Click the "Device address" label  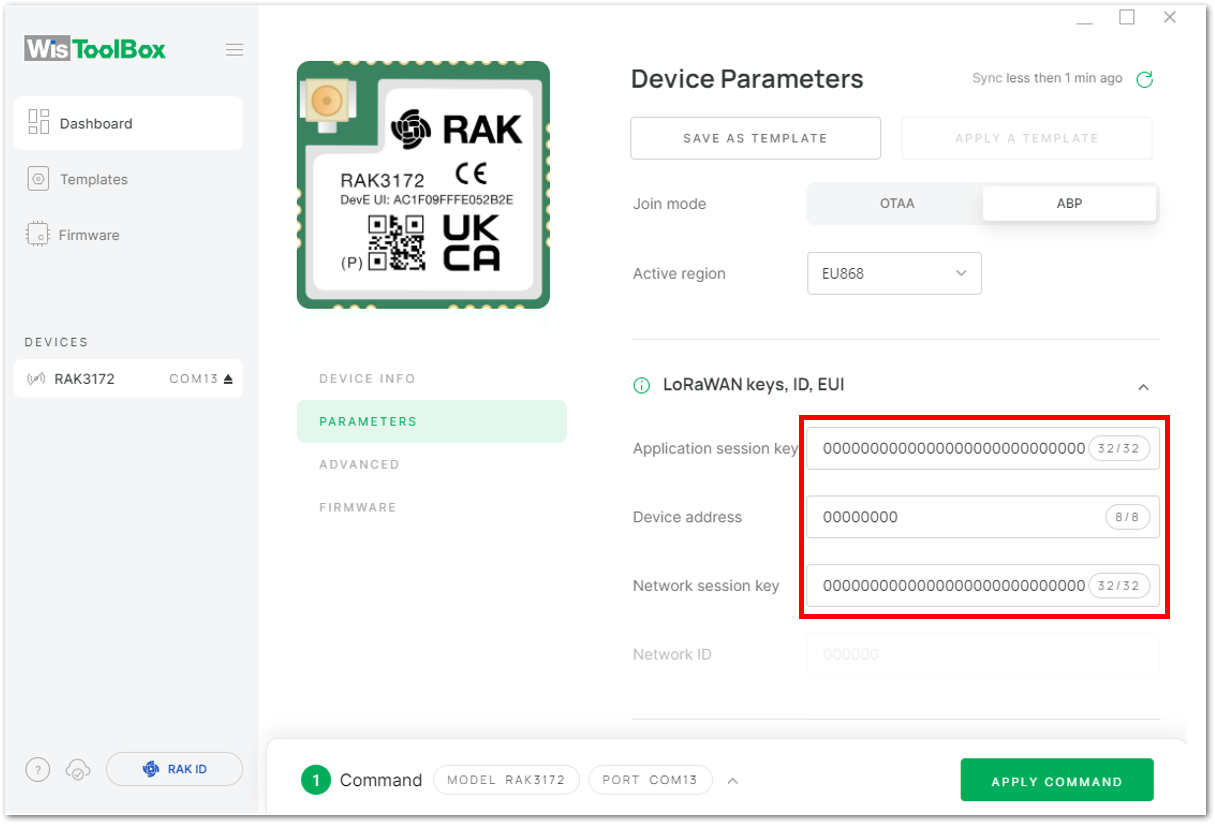pos(687,517)
